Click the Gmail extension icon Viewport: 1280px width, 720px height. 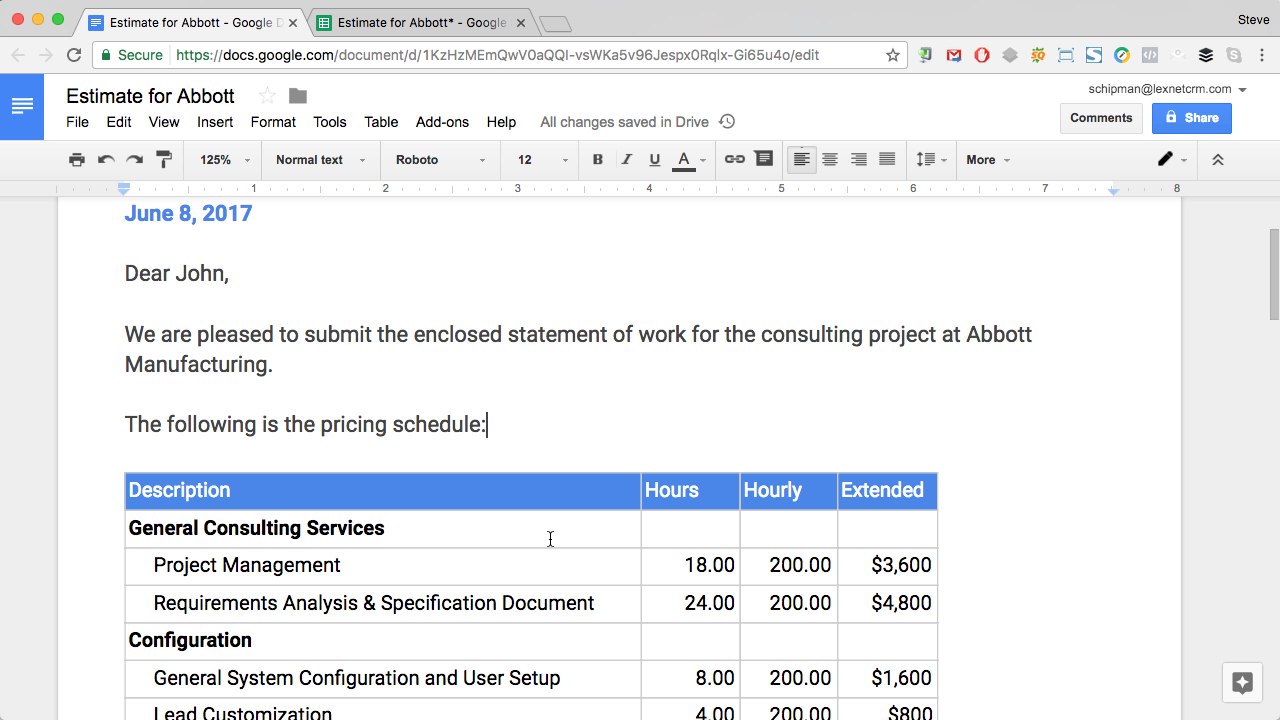(954, 55)
